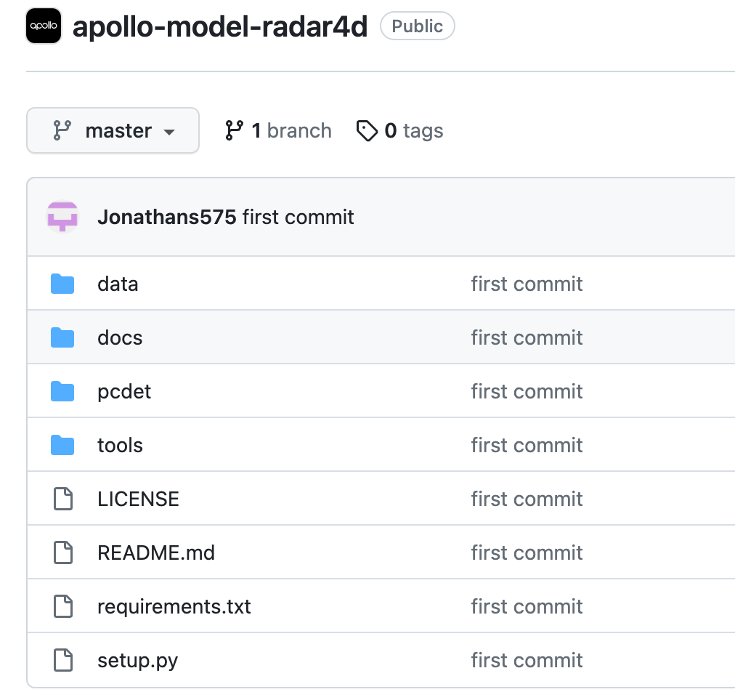This screenshot has height=700, width=736.
Task: Click the folder icon beside tools
Action: click(63, 445)
